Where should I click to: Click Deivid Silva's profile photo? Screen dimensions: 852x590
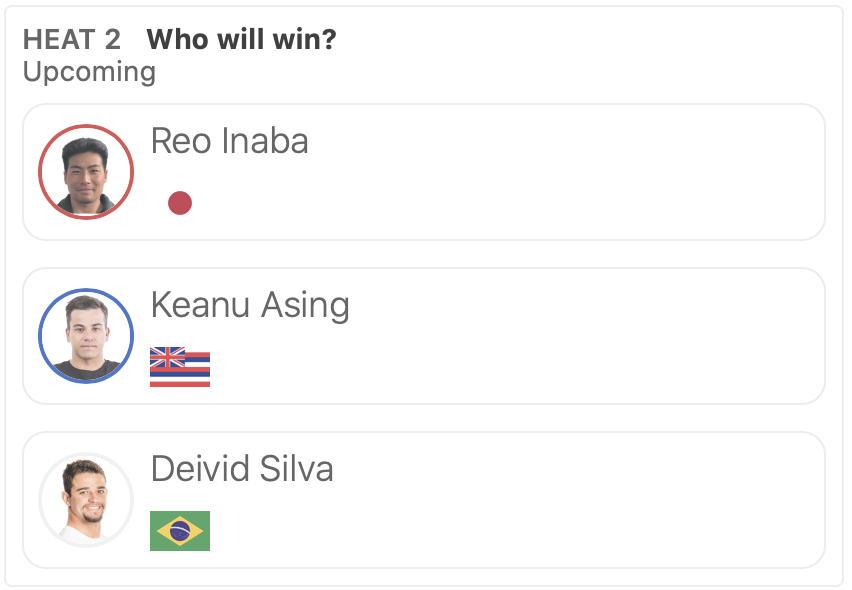pos(86,500)
